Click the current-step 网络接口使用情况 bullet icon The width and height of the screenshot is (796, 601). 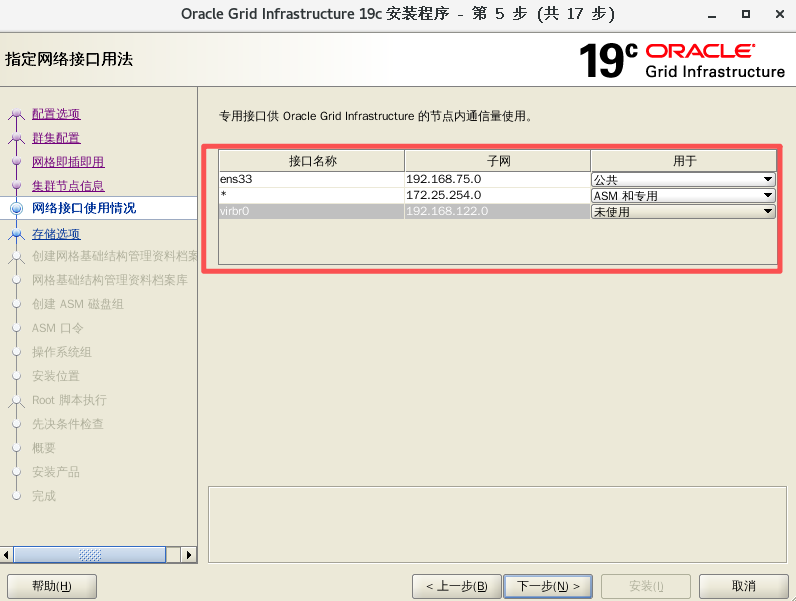tap(17, 208)
